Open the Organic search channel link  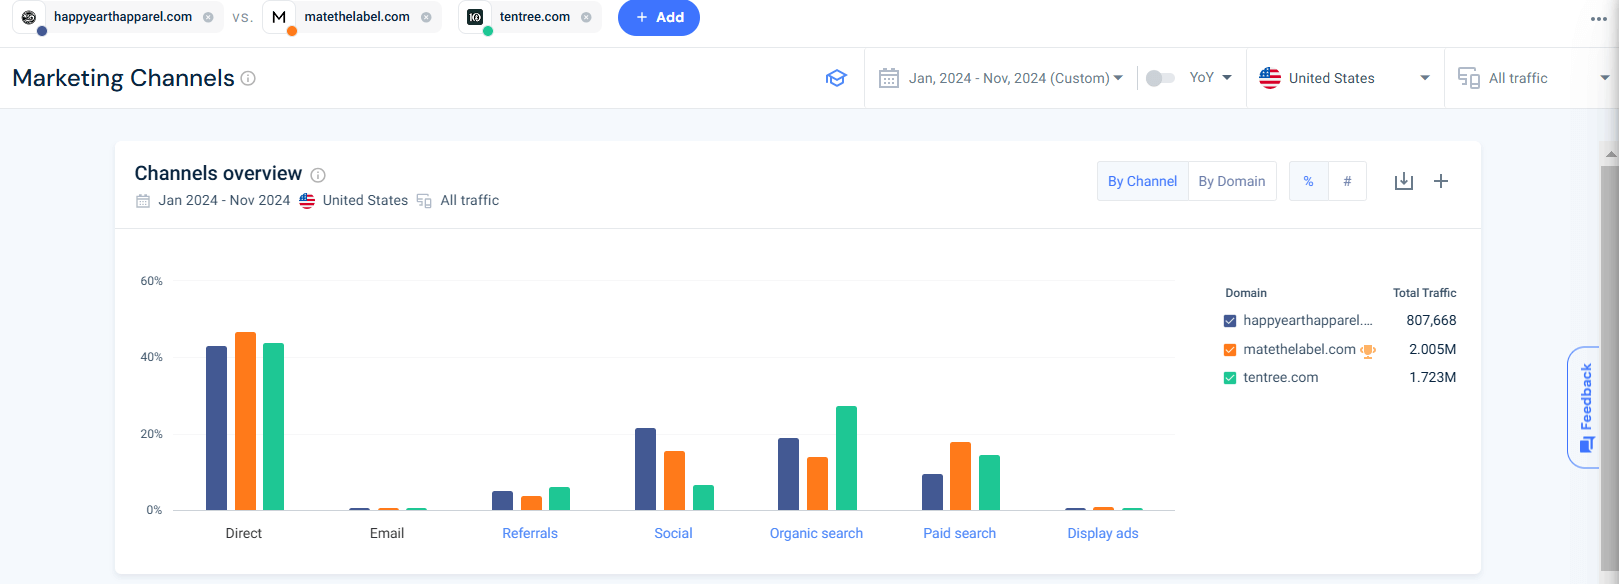click(x=816, y=533)
